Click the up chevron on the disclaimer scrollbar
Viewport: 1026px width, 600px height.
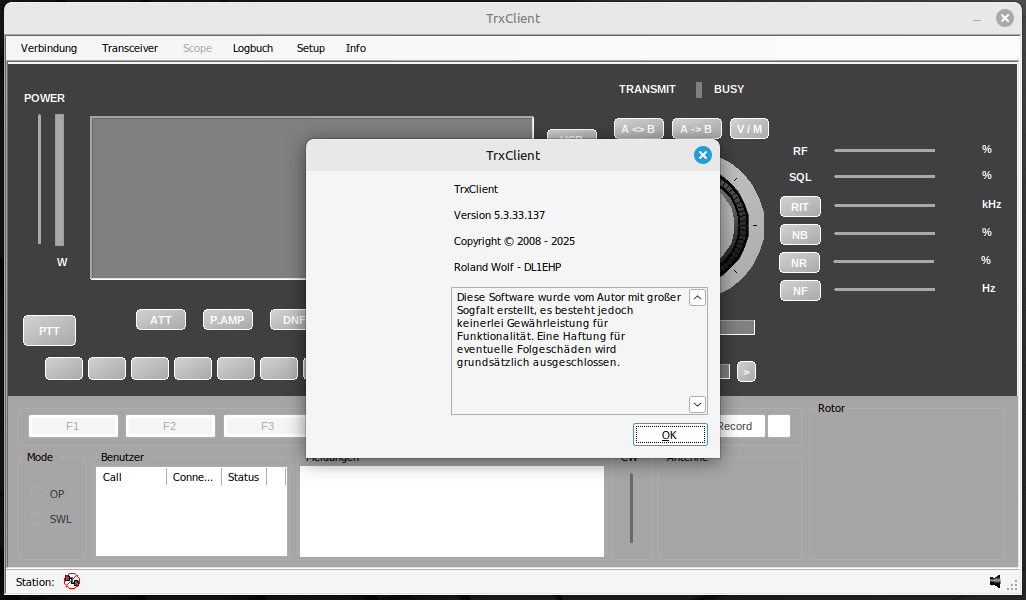coord(697,297)
